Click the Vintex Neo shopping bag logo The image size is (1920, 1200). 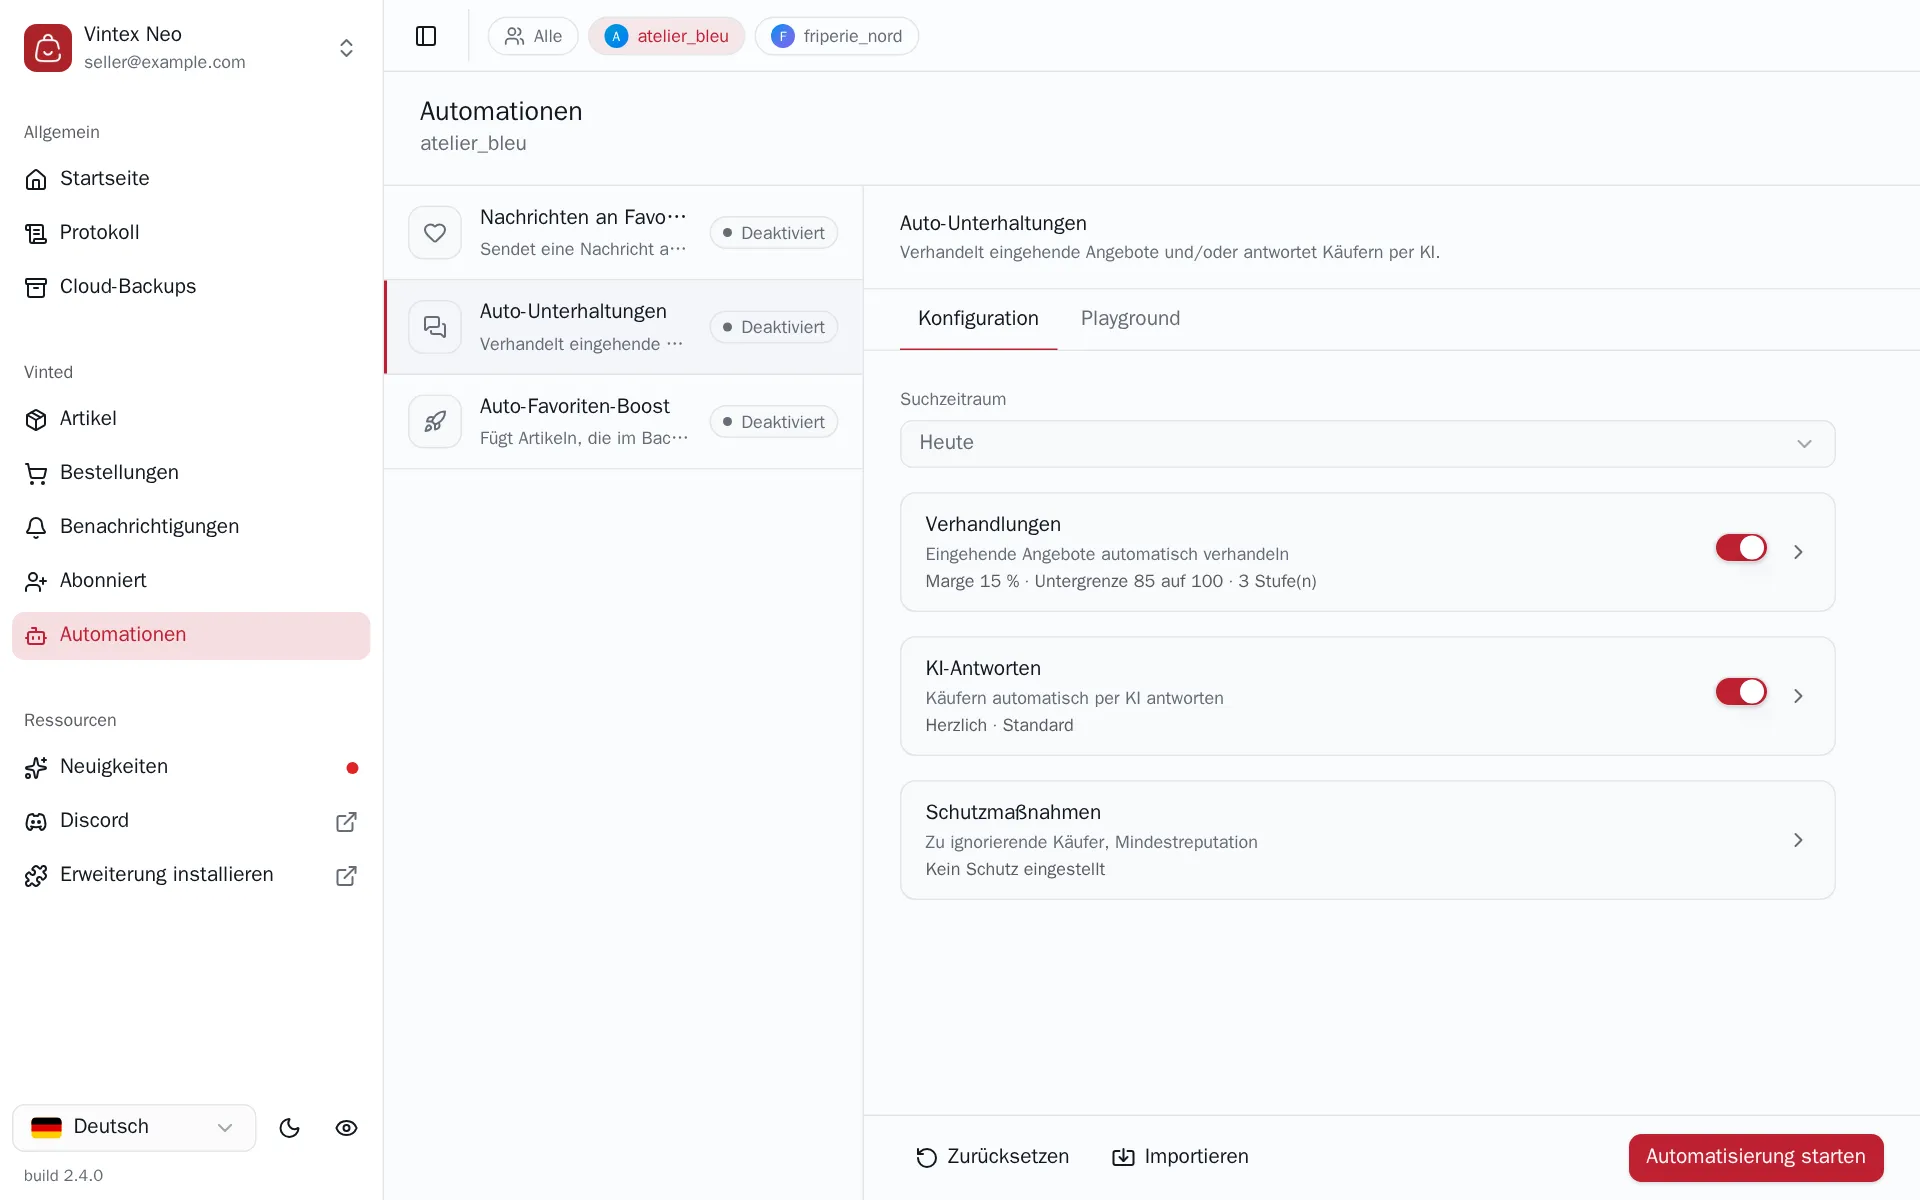[x=48, y=48]
